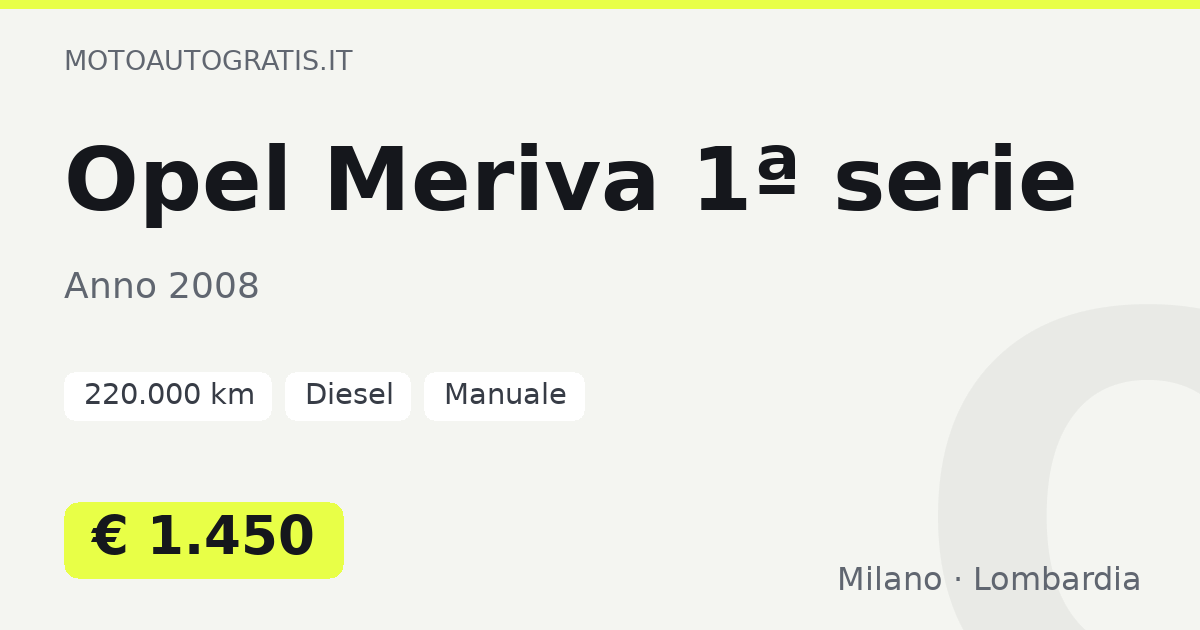Screen dimensions: 1200x630
Task: Click the word serie in the title
Action: point(955,182)
